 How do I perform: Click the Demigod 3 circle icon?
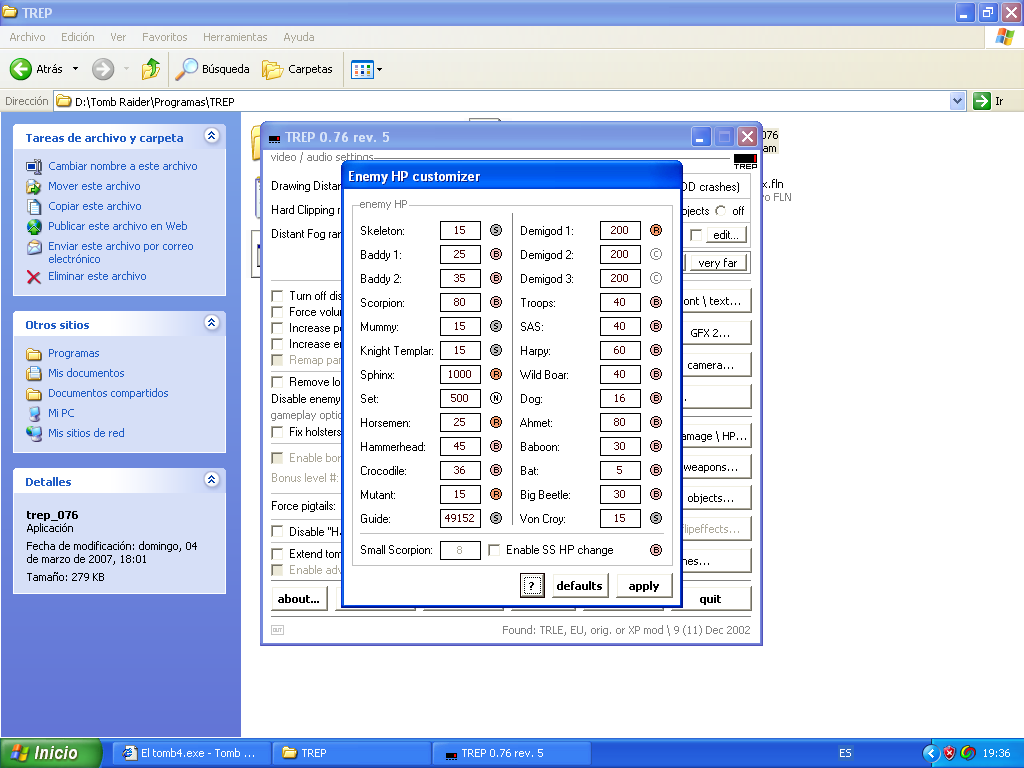pyautogui.click(x=656, y=278)
